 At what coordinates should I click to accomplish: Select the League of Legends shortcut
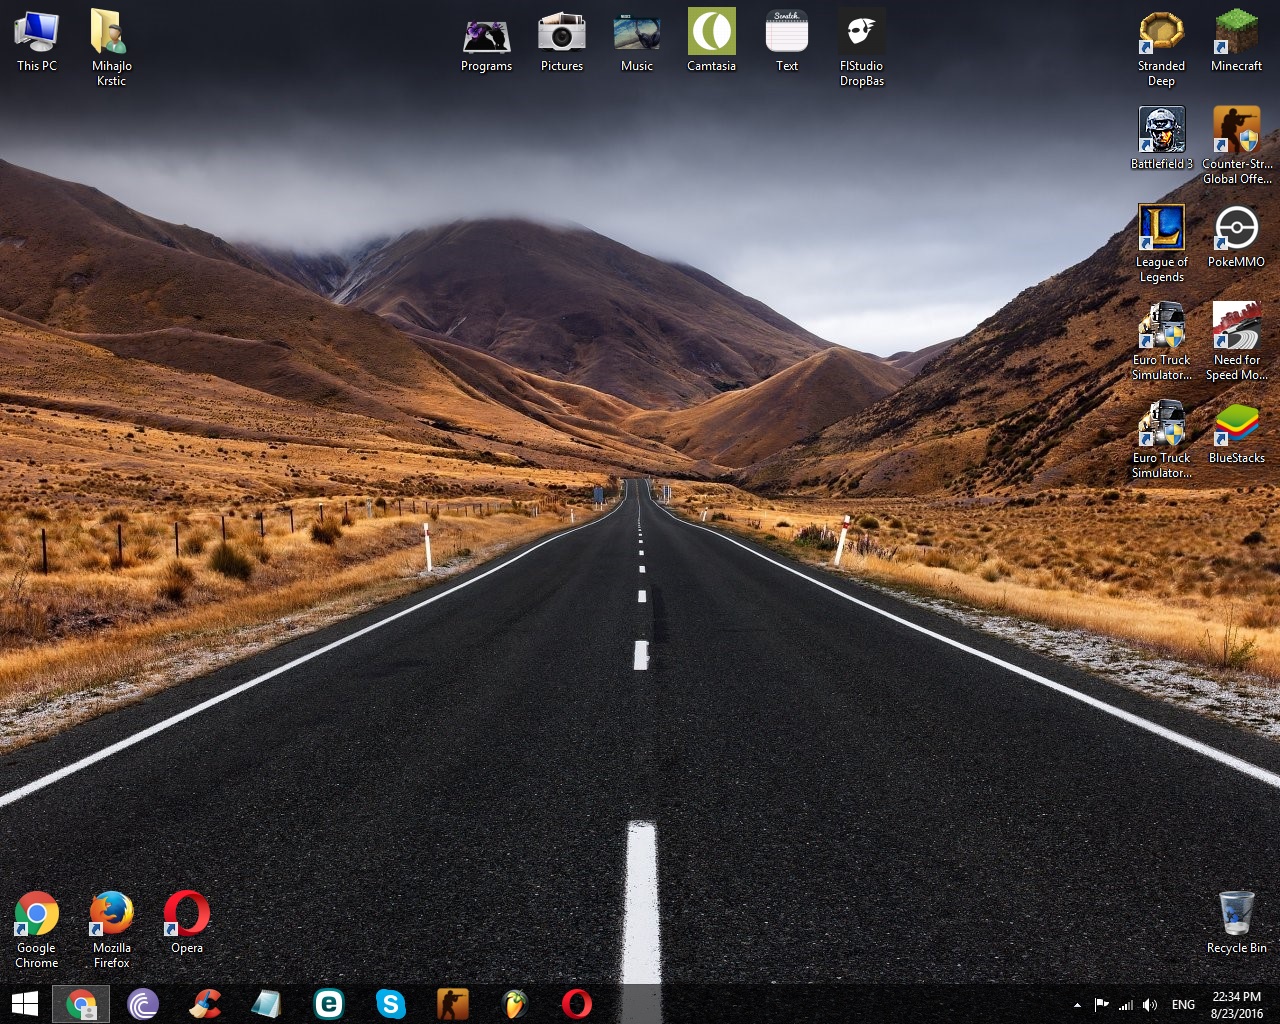click(1162, 243)
